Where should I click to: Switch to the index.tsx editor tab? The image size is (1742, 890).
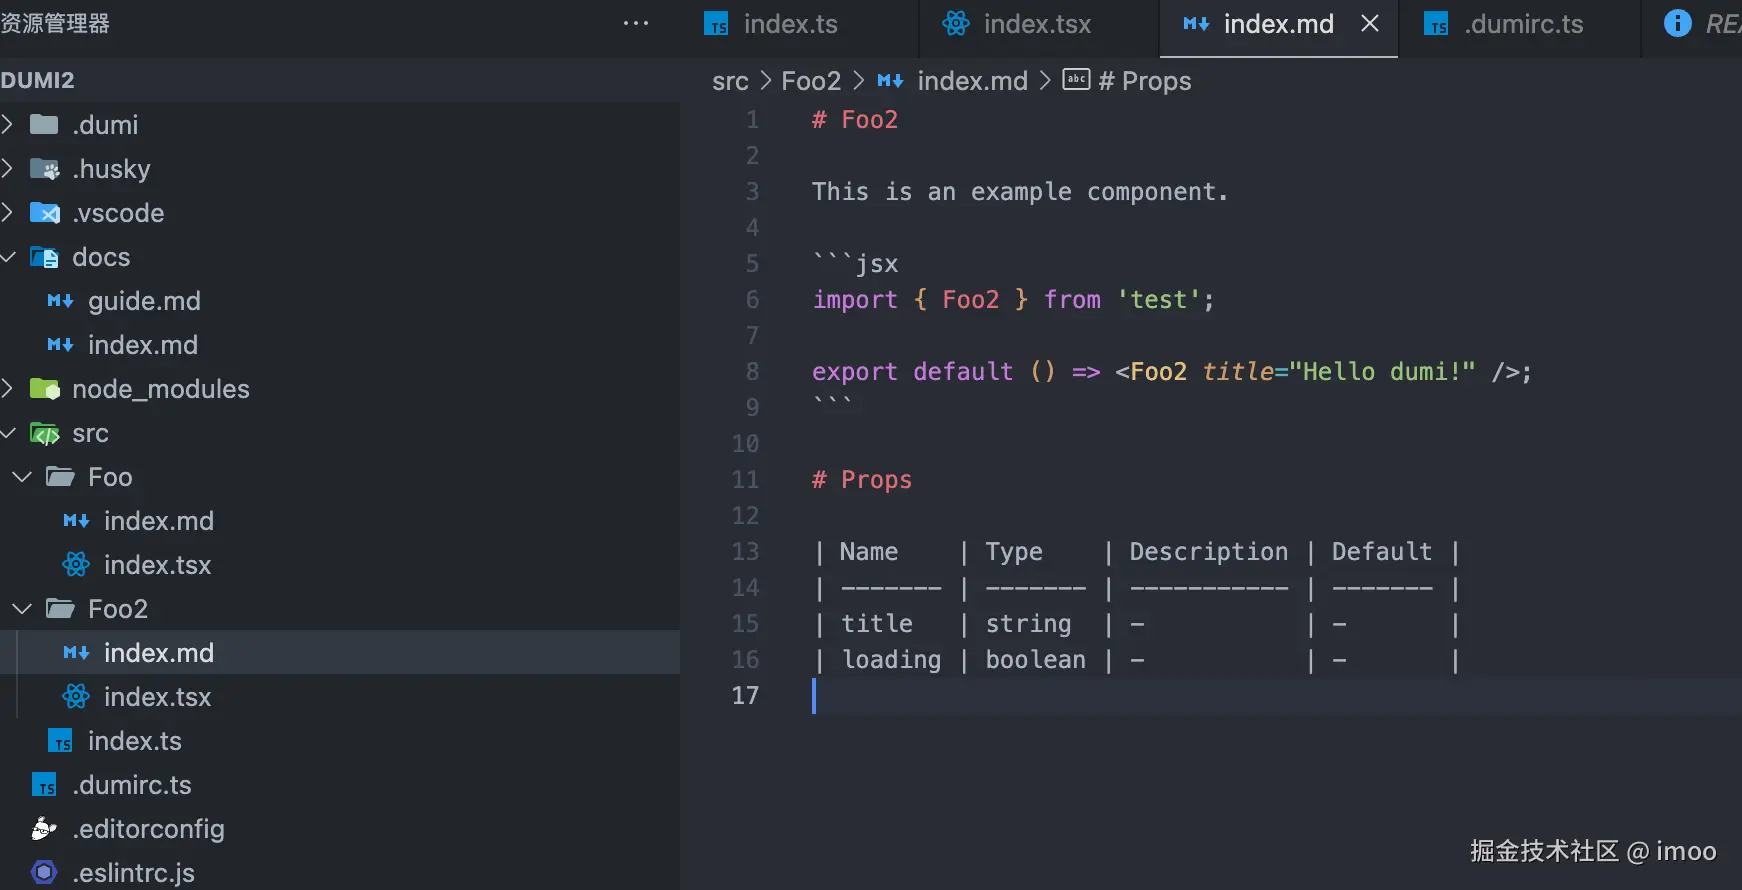point(1039,28)
